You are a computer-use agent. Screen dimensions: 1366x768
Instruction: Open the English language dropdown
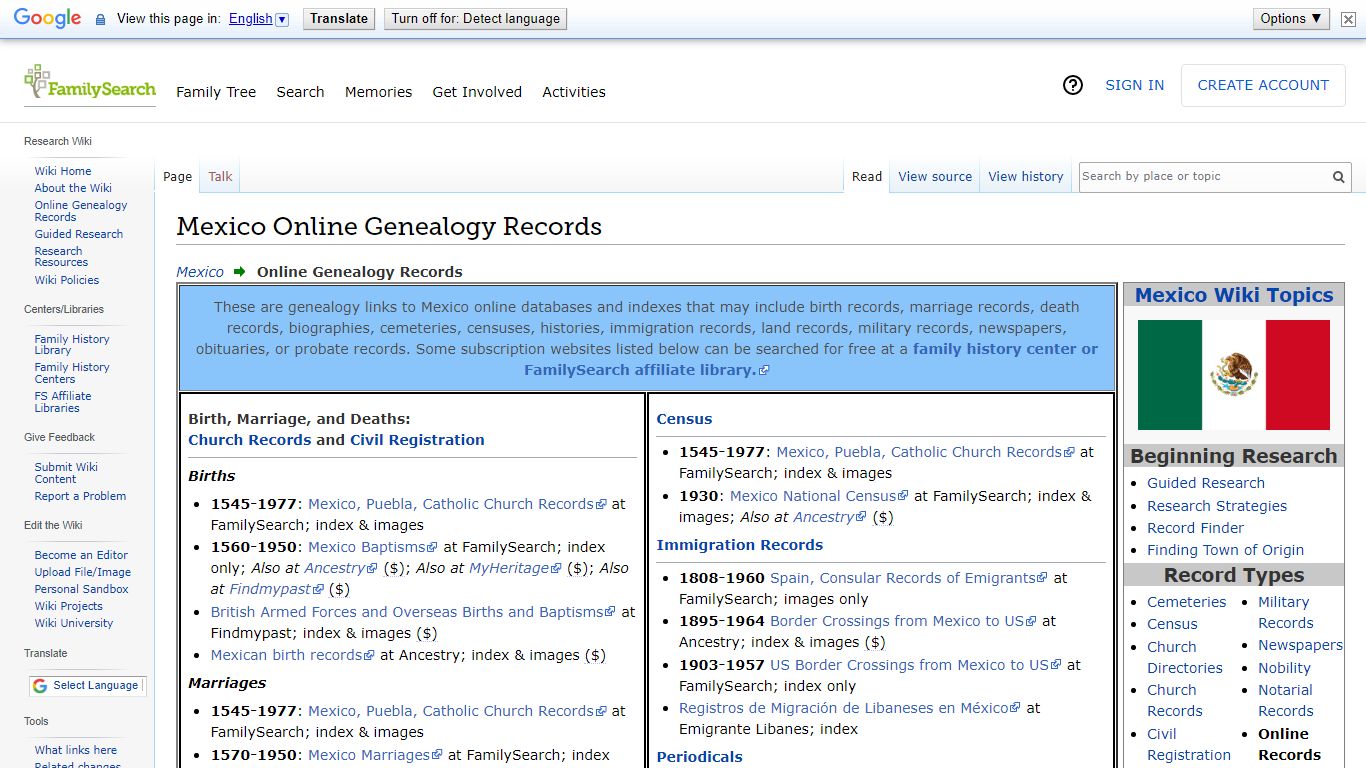pos(258,19)
